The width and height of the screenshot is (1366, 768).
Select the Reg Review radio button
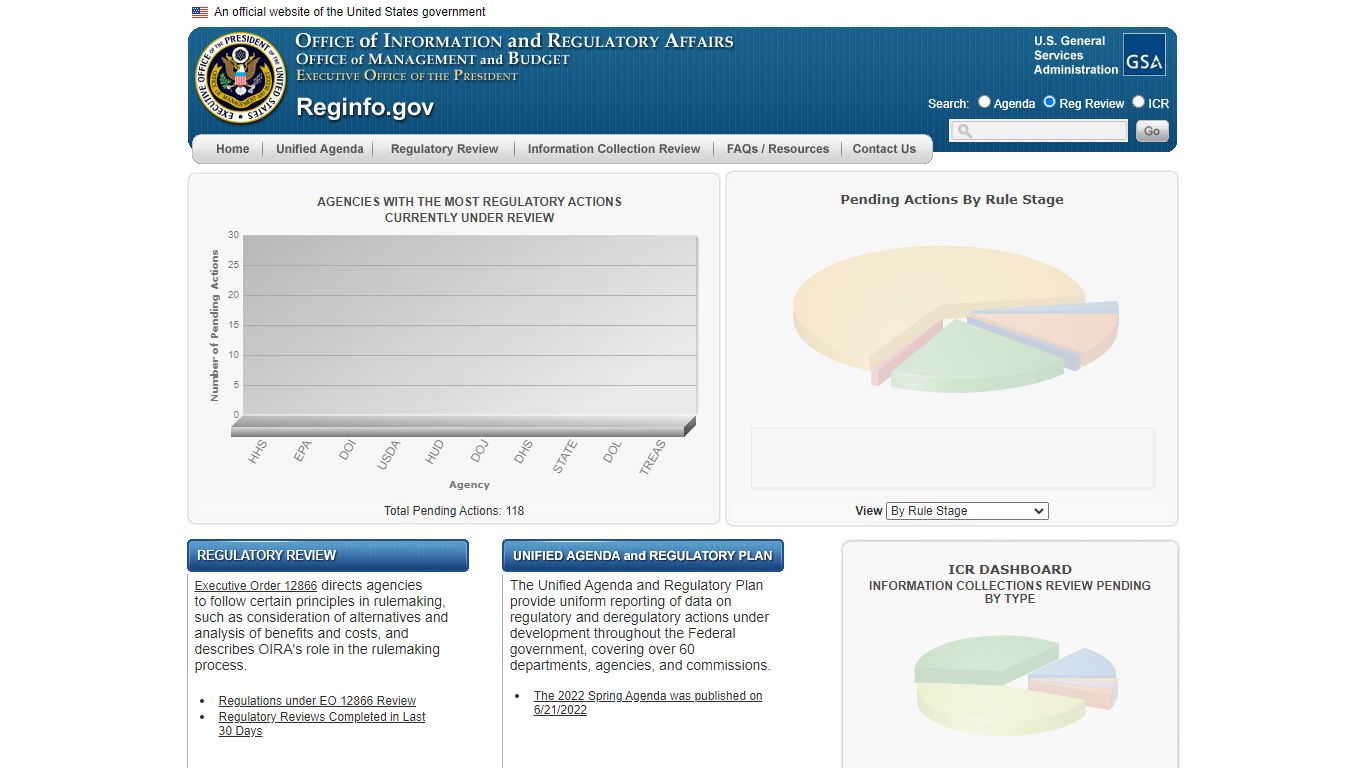point(1049,102)
